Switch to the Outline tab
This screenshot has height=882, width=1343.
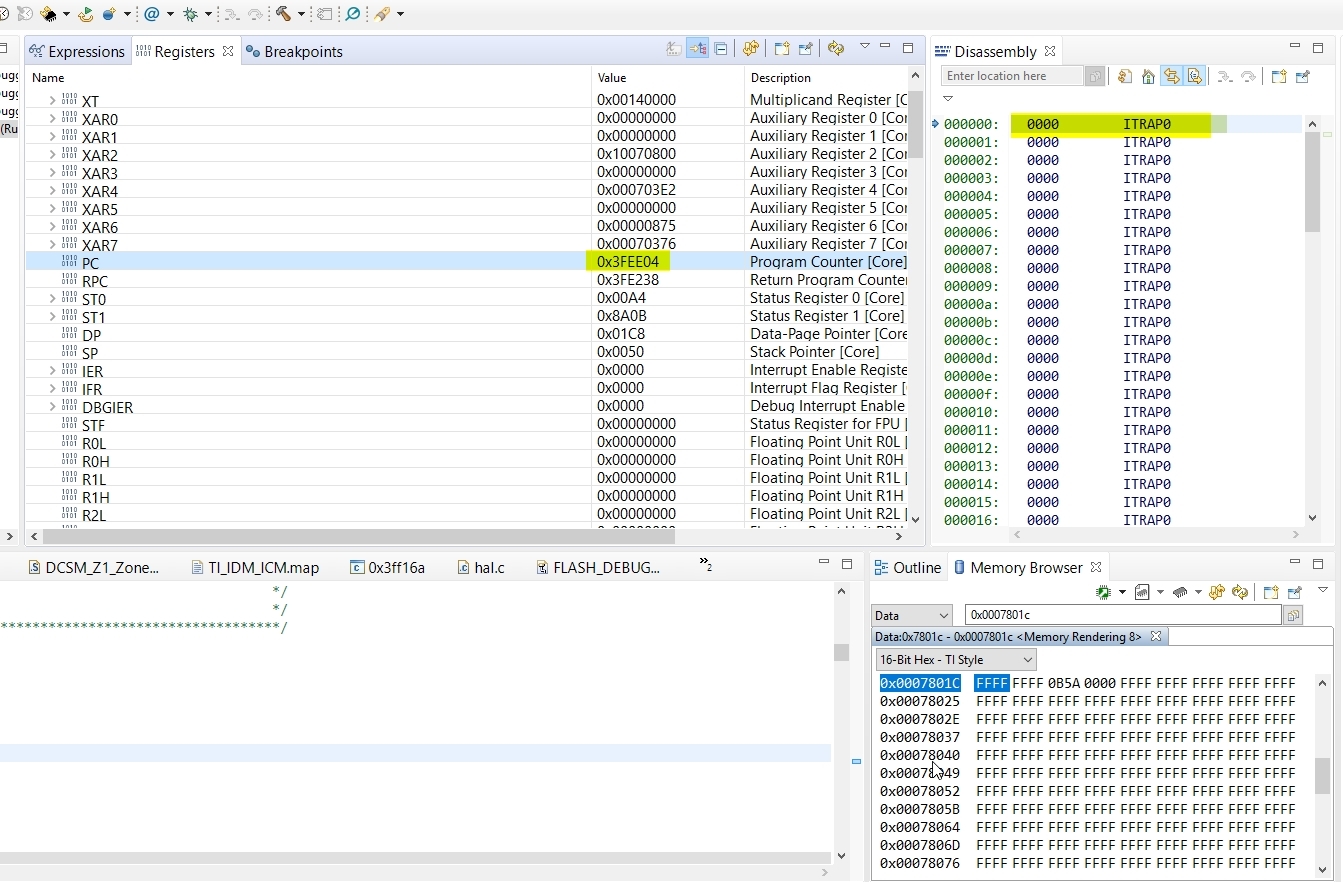point(907,567)
